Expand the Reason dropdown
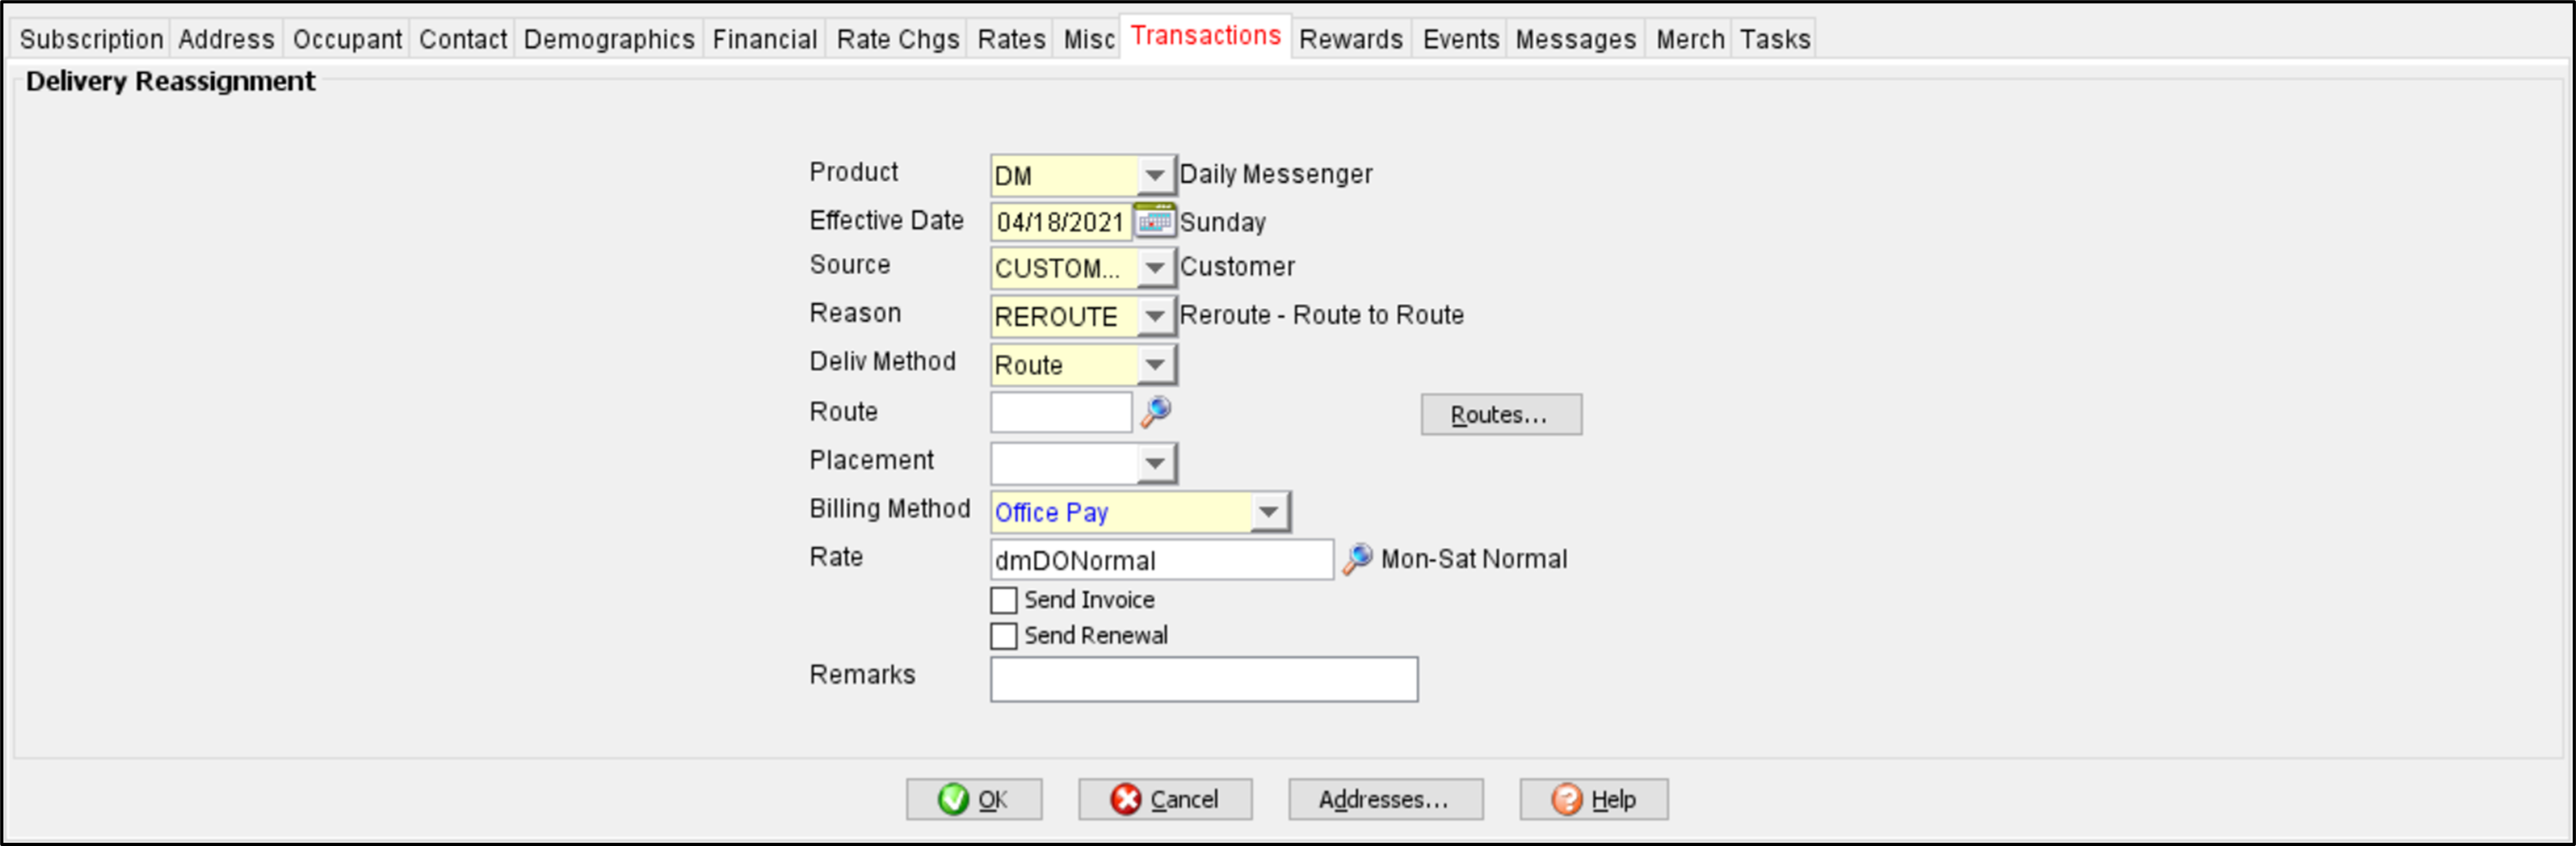Viewport: 2576px width, 846px height. point(1155,316)
